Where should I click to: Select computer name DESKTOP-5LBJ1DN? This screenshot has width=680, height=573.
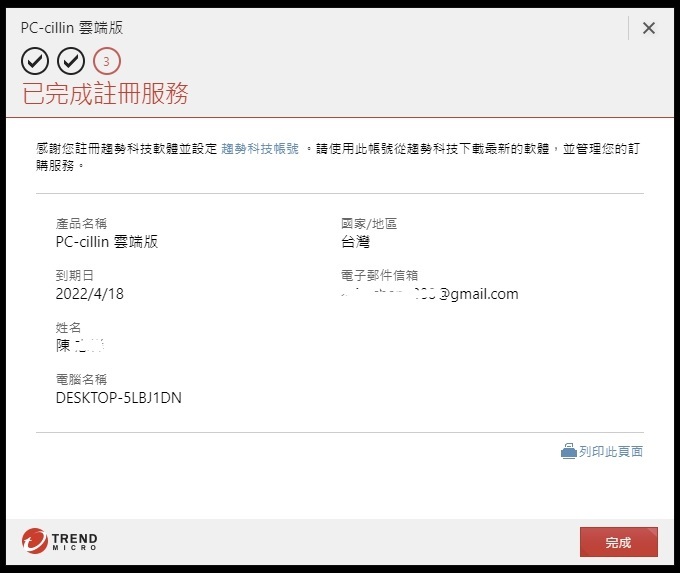coord(118,398)
